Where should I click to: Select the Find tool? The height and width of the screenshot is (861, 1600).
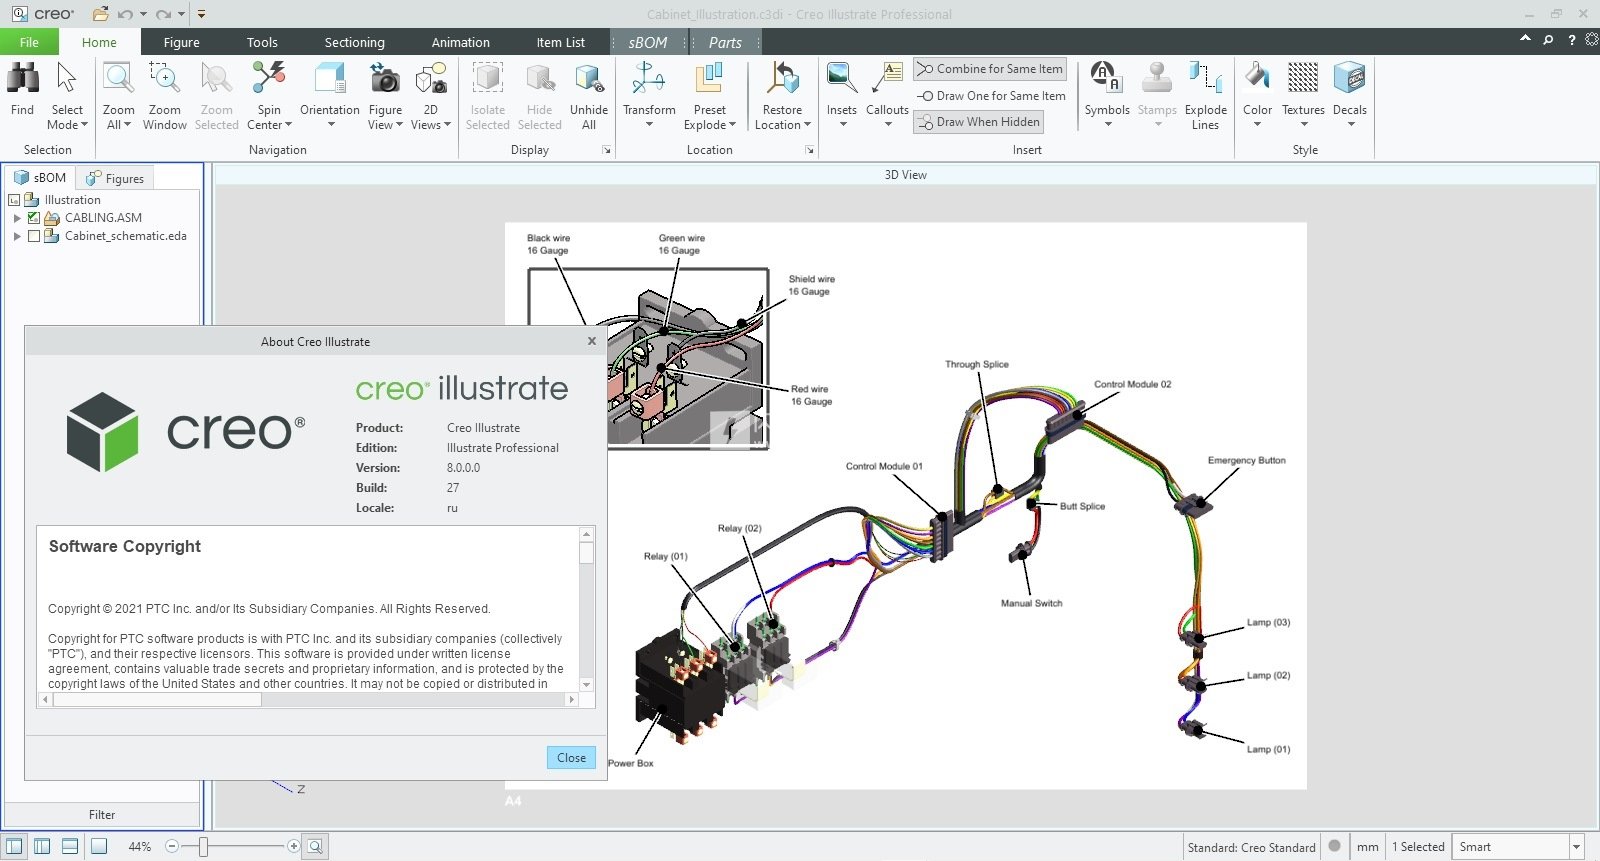pos(22,92)
